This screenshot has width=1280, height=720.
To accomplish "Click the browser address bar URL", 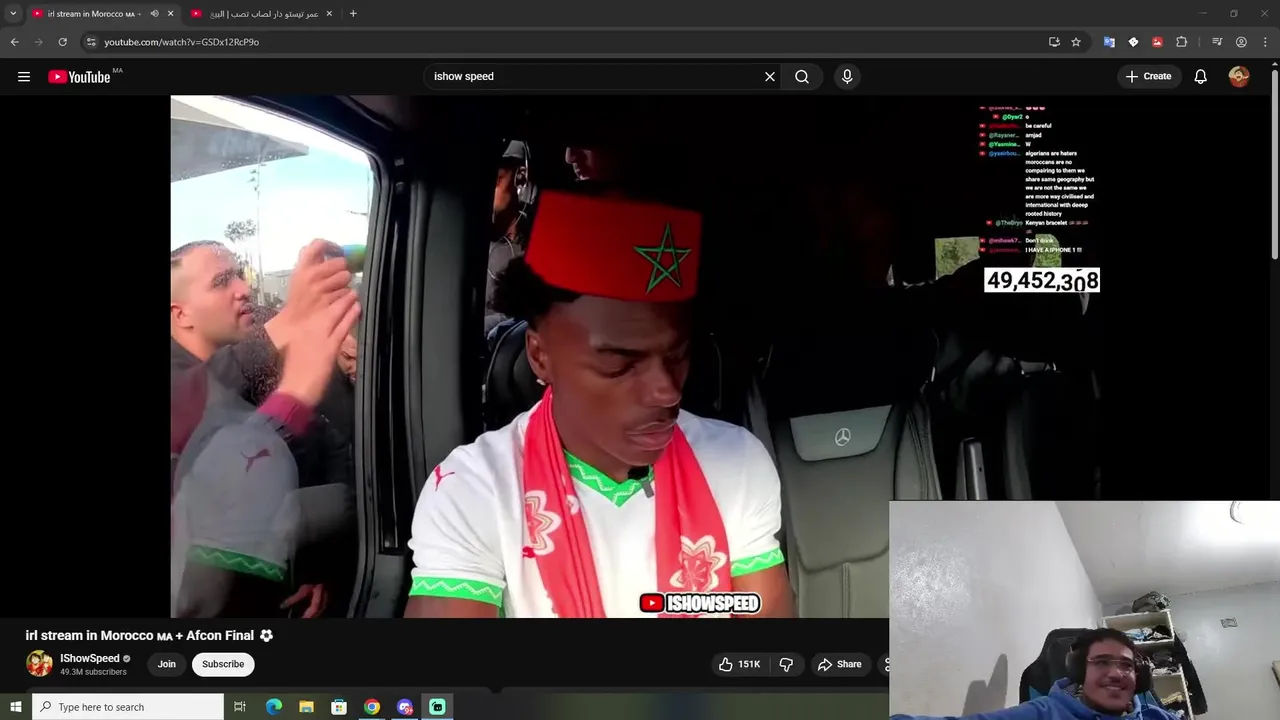I will [181, 42].
